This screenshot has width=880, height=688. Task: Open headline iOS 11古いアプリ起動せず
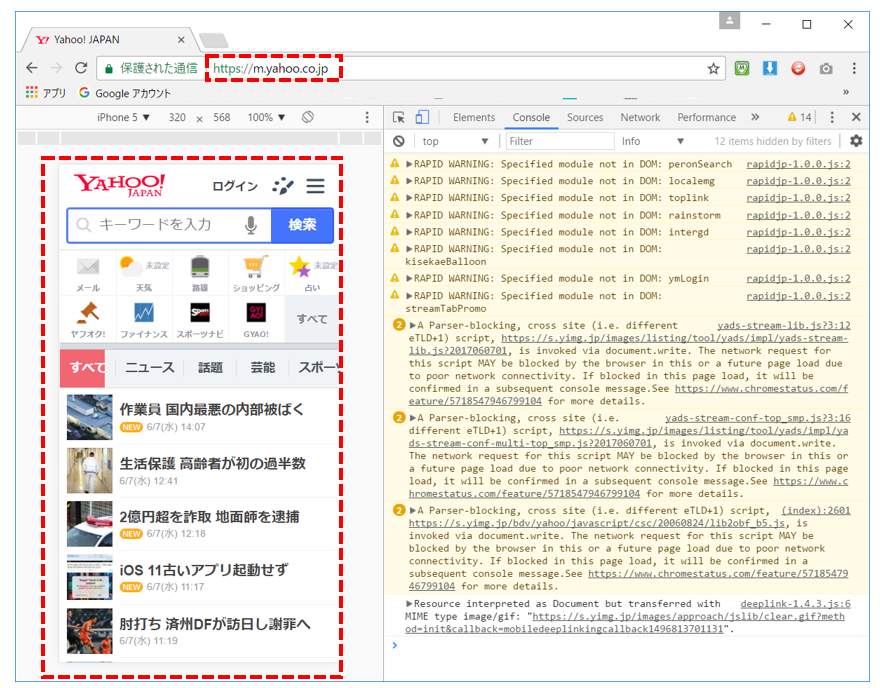(204, 570)
